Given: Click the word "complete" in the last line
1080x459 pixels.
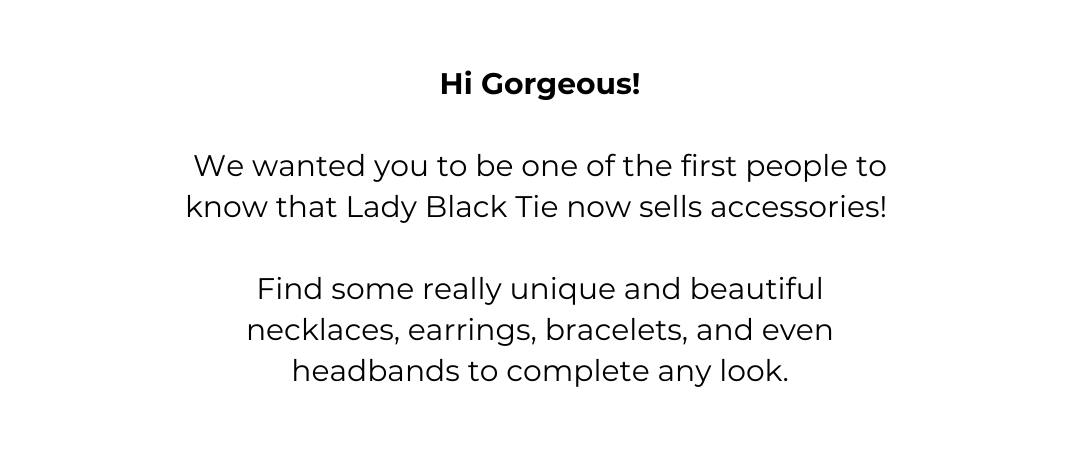Looking at the screenshot, I should 577,372.
